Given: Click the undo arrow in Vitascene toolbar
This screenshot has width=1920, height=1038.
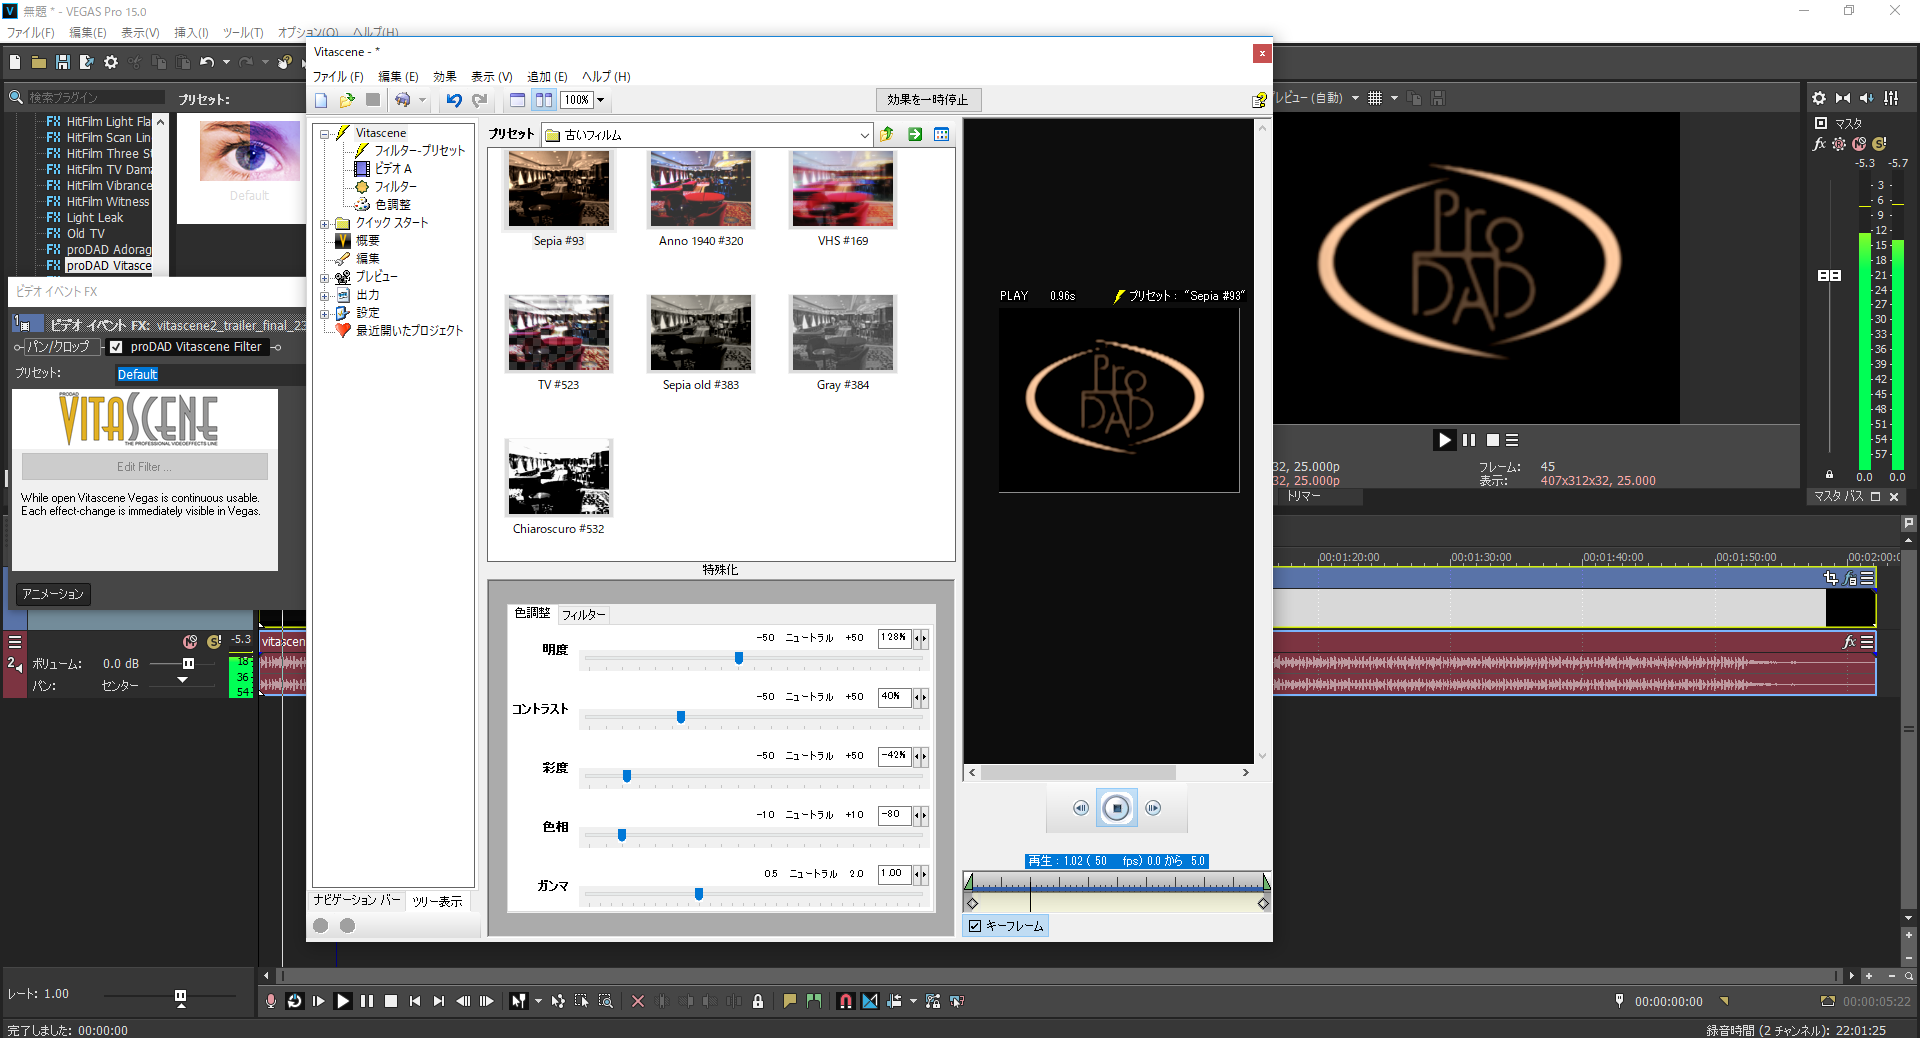Looking at the screenshot, I should click(454, 100).
